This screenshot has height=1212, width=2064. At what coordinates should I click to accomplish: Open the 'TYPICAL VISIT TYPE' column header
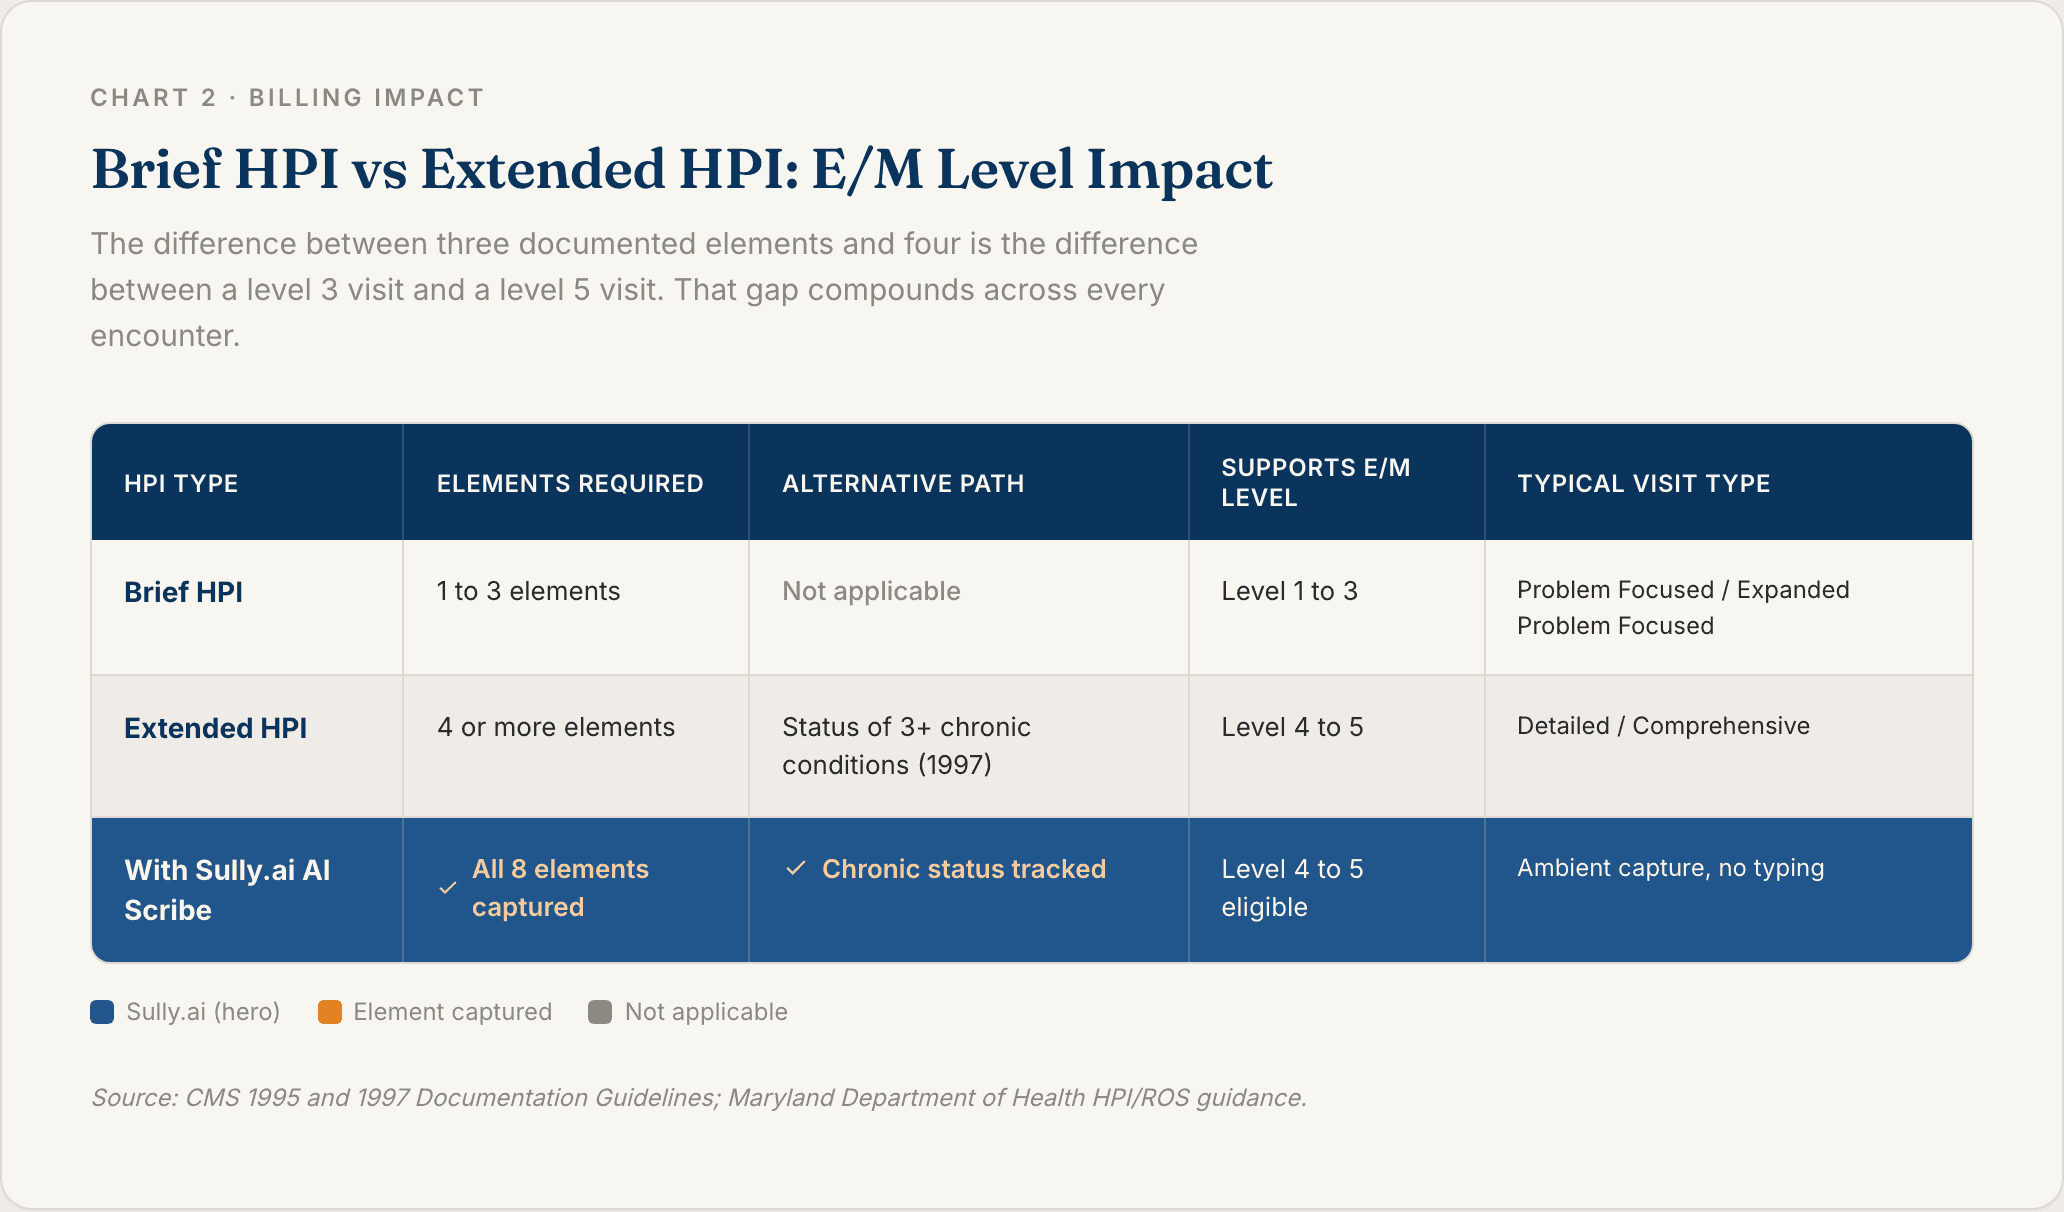(1643, 483)
